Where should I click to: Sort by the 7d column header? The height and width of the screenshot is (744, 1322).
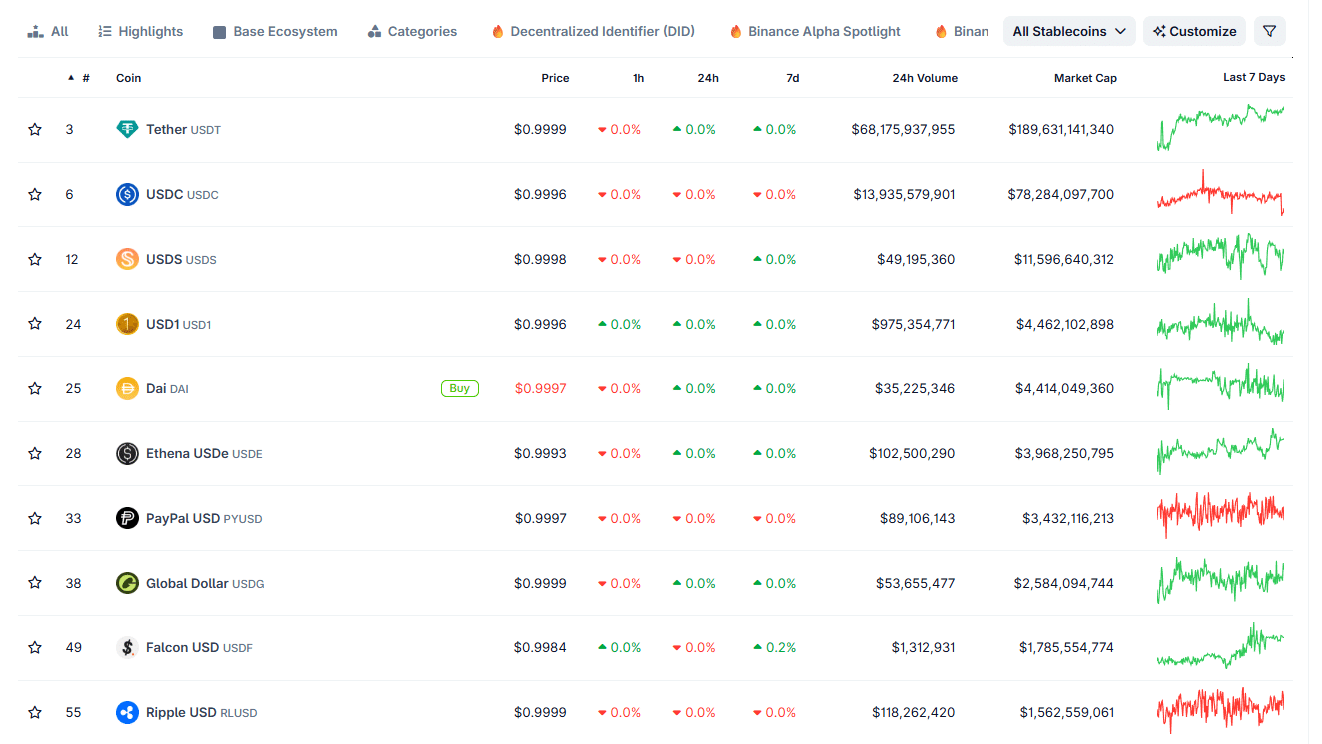pos(792,78)
